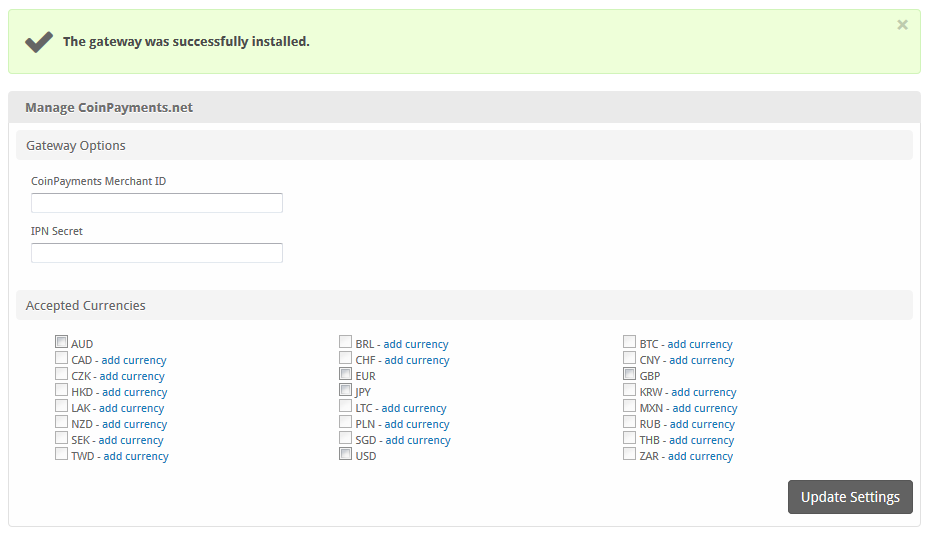The image size is (930, 534).
Task: Toggle the USD currency checkbox
Action: point(346,454)
